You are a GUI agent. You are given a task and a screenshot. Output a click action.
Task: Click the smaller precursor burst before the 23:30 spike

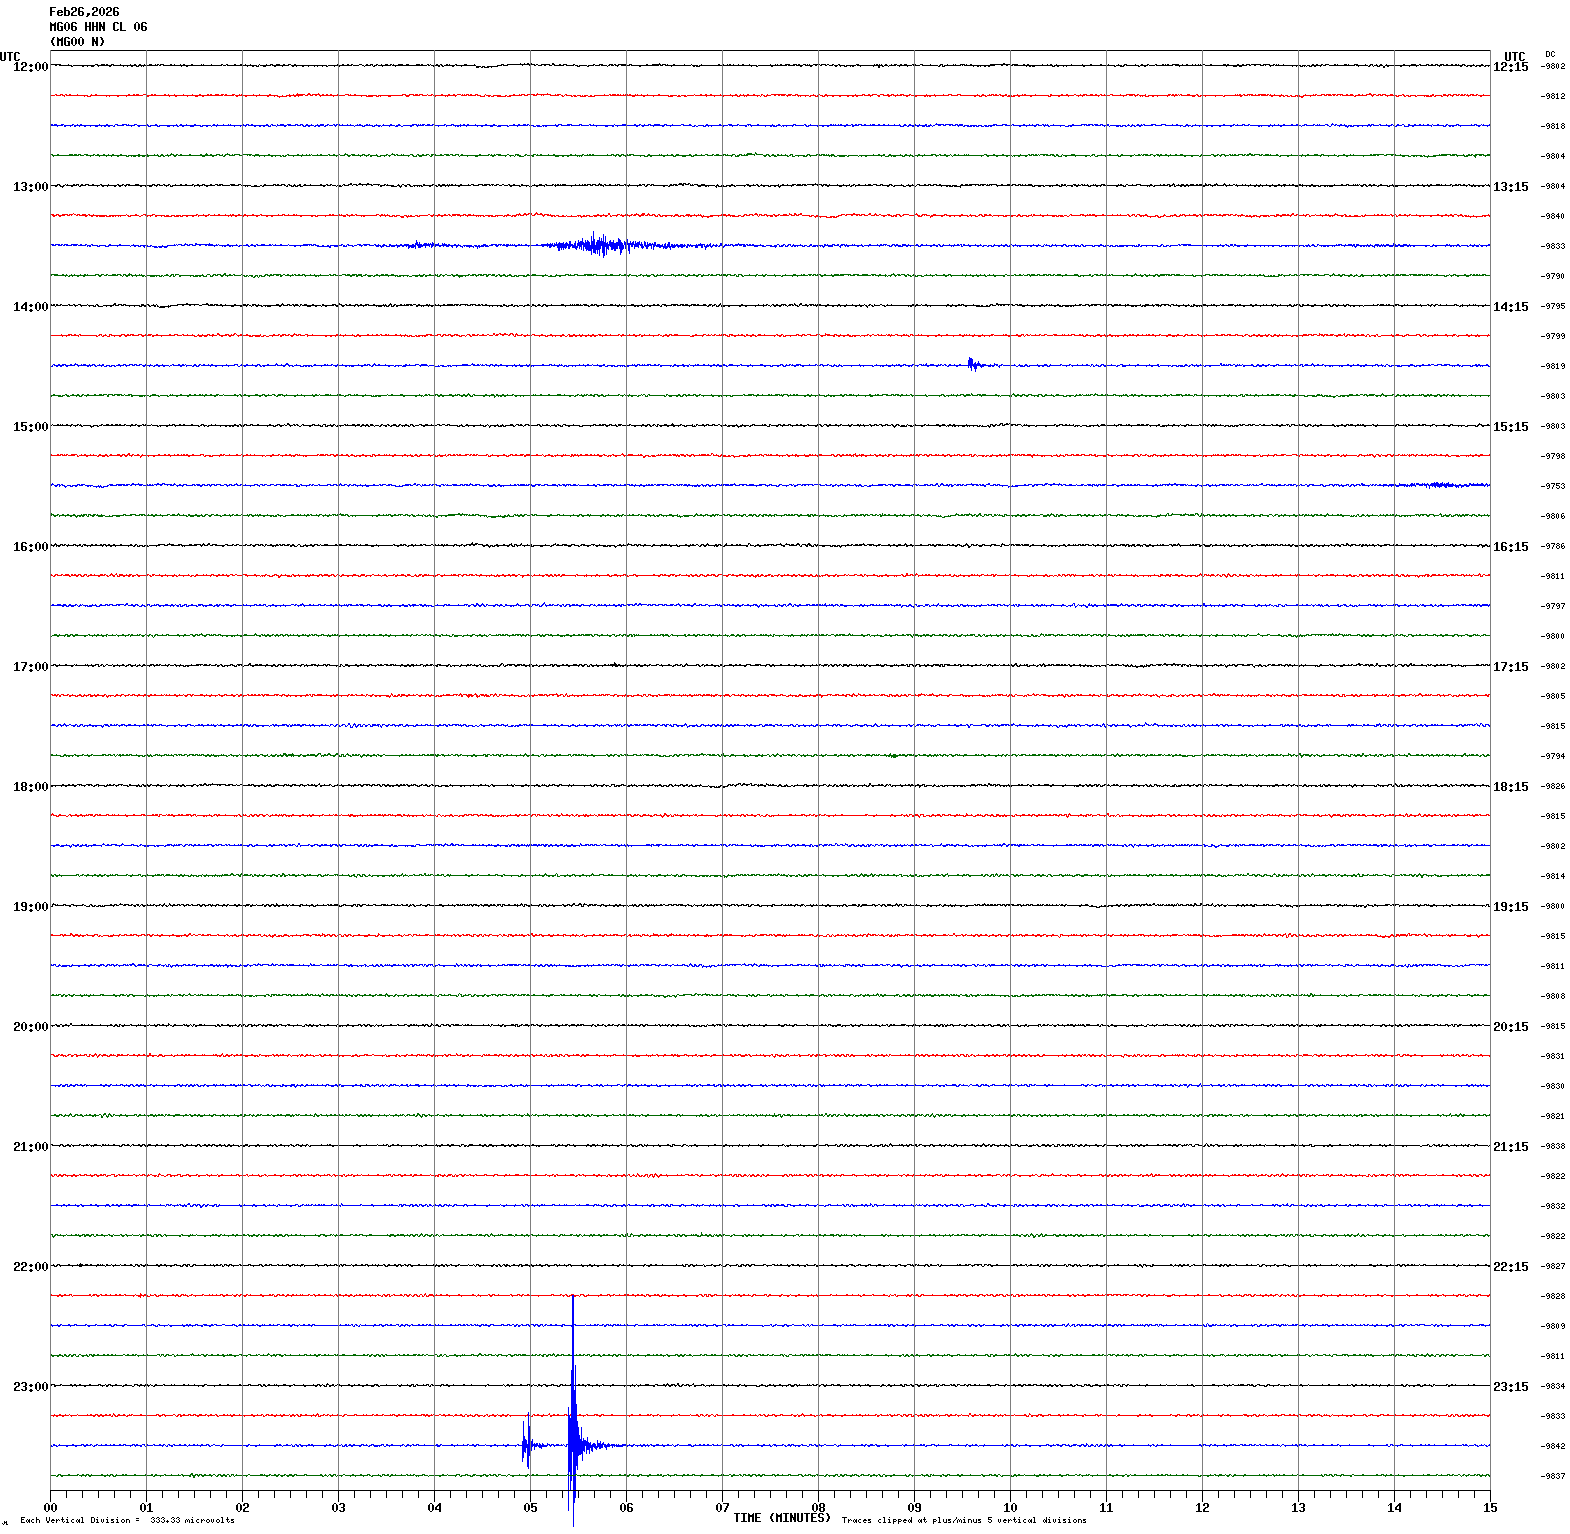click(526, 1444)
